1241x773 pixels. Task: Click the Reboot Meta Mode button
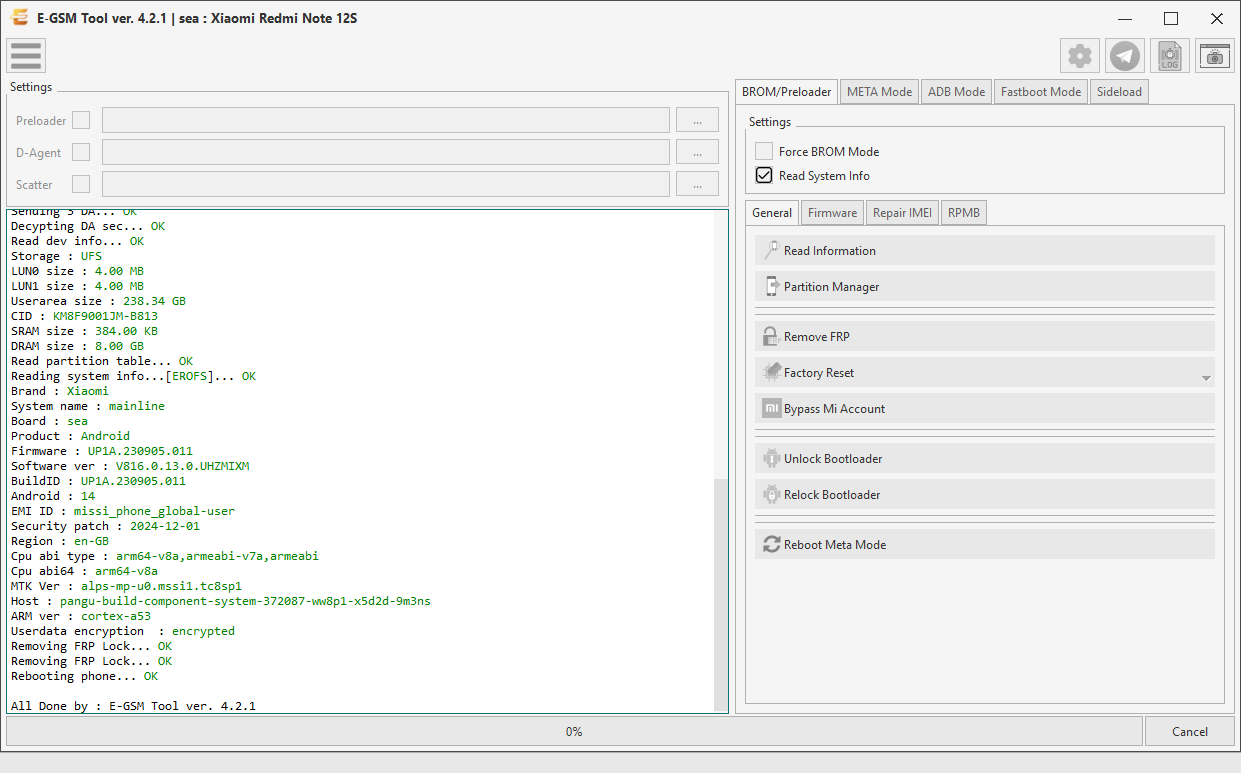(985, 544)
